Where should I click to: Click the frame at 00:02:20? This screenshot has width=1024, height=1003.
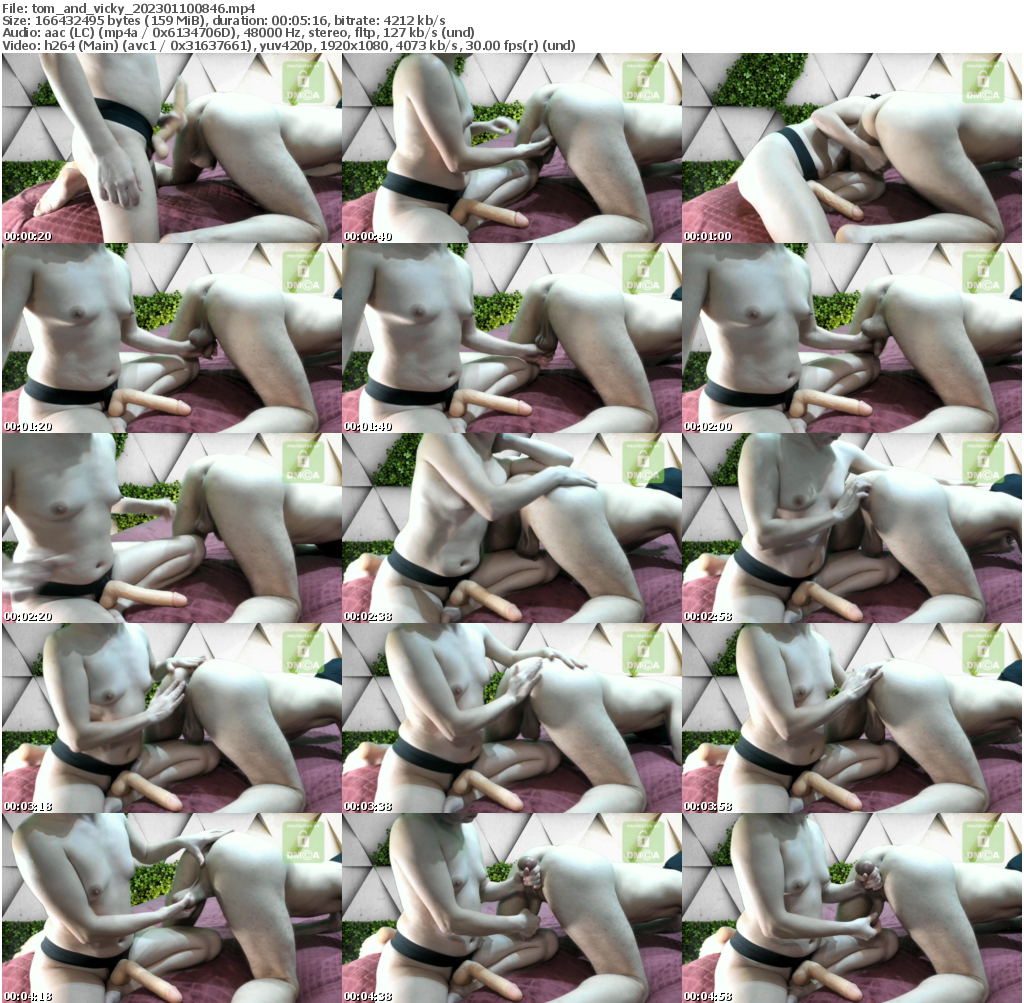pos(171,528)
